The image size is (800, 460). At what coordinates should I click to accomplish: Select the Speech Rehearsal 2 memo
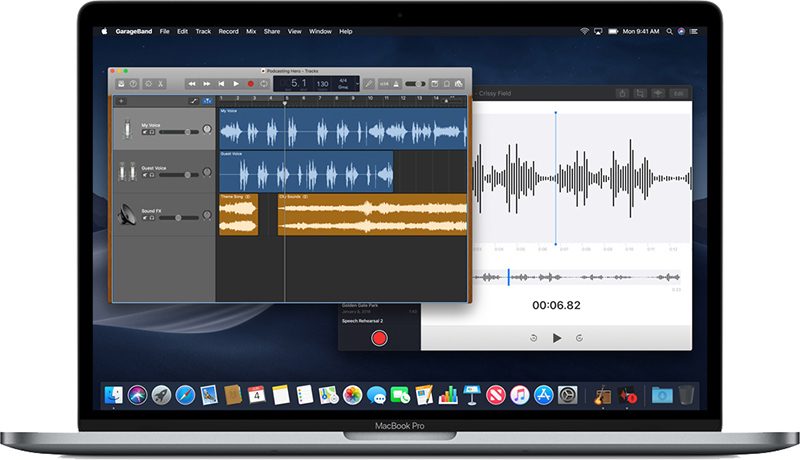pyautogui.click(x=363, y=321)
